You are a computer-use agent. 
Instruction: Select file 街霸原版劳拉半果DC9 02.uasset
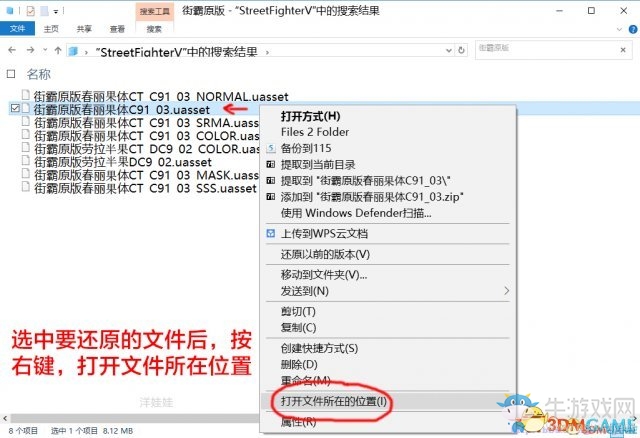(x=122, y=162)
